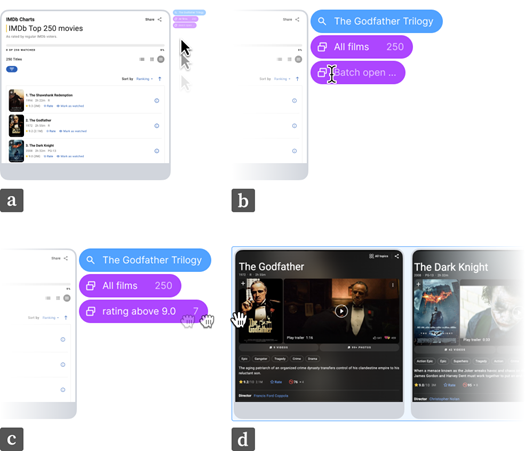Open the Photos button on The Godfather page

[359, 348]
